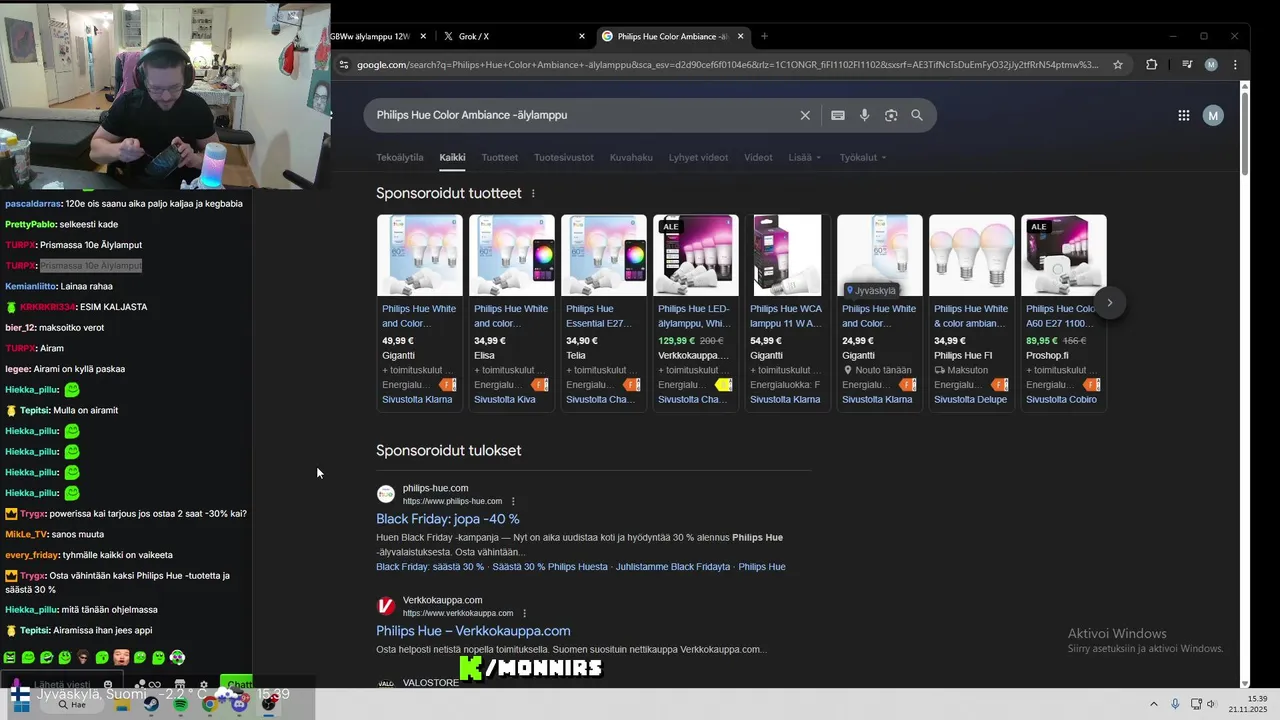This screenshot has height=720, width=1280.
Task: Click the Chrome address bar URL
Action: tap(727, 65)
